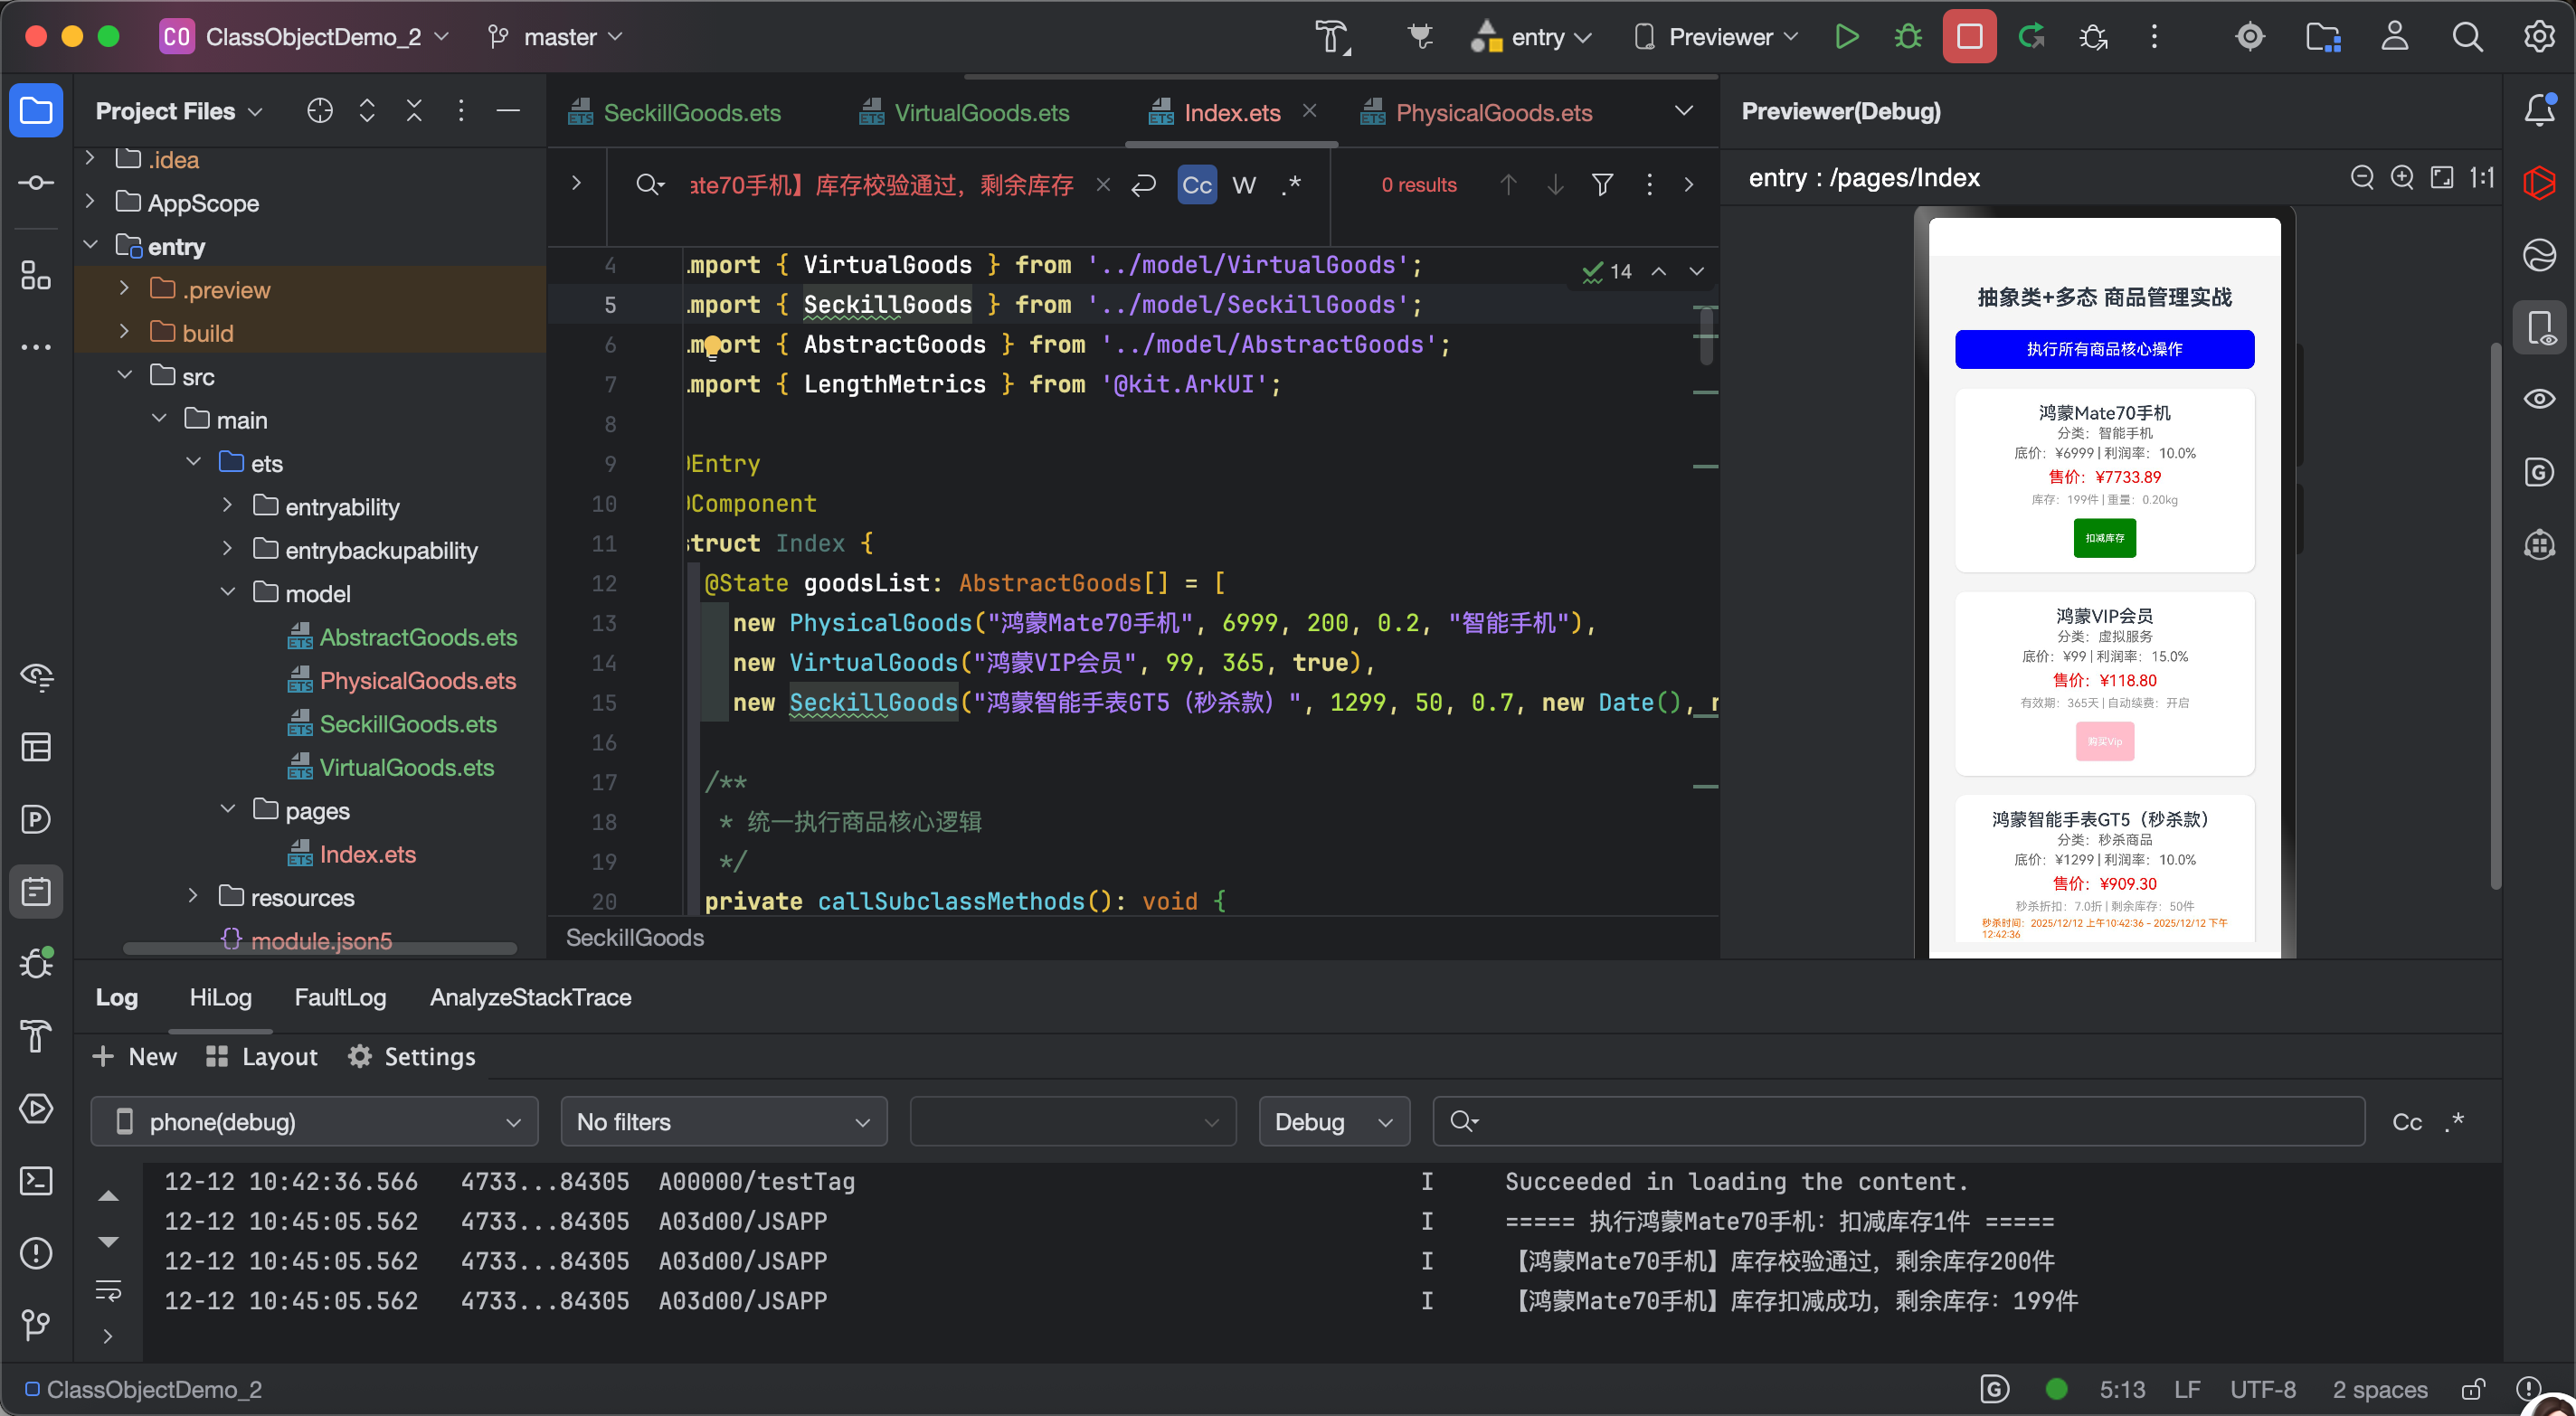Open the Build hammer tool in toolbar
Screen dimensions: 2576x1416
pos(1330,37)
